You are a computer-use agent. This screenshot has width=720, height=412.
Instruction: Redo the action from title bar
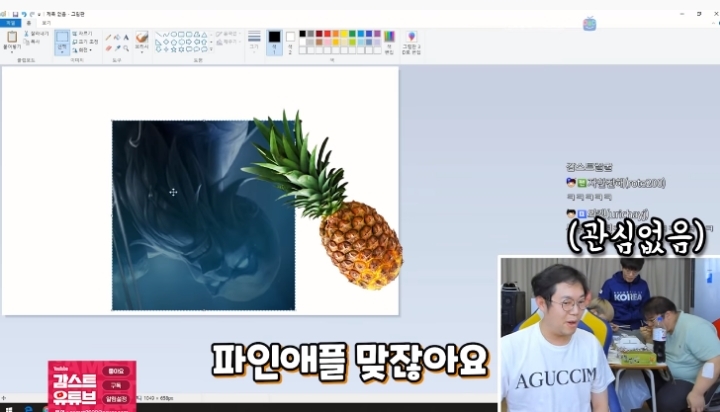point(32,14)
